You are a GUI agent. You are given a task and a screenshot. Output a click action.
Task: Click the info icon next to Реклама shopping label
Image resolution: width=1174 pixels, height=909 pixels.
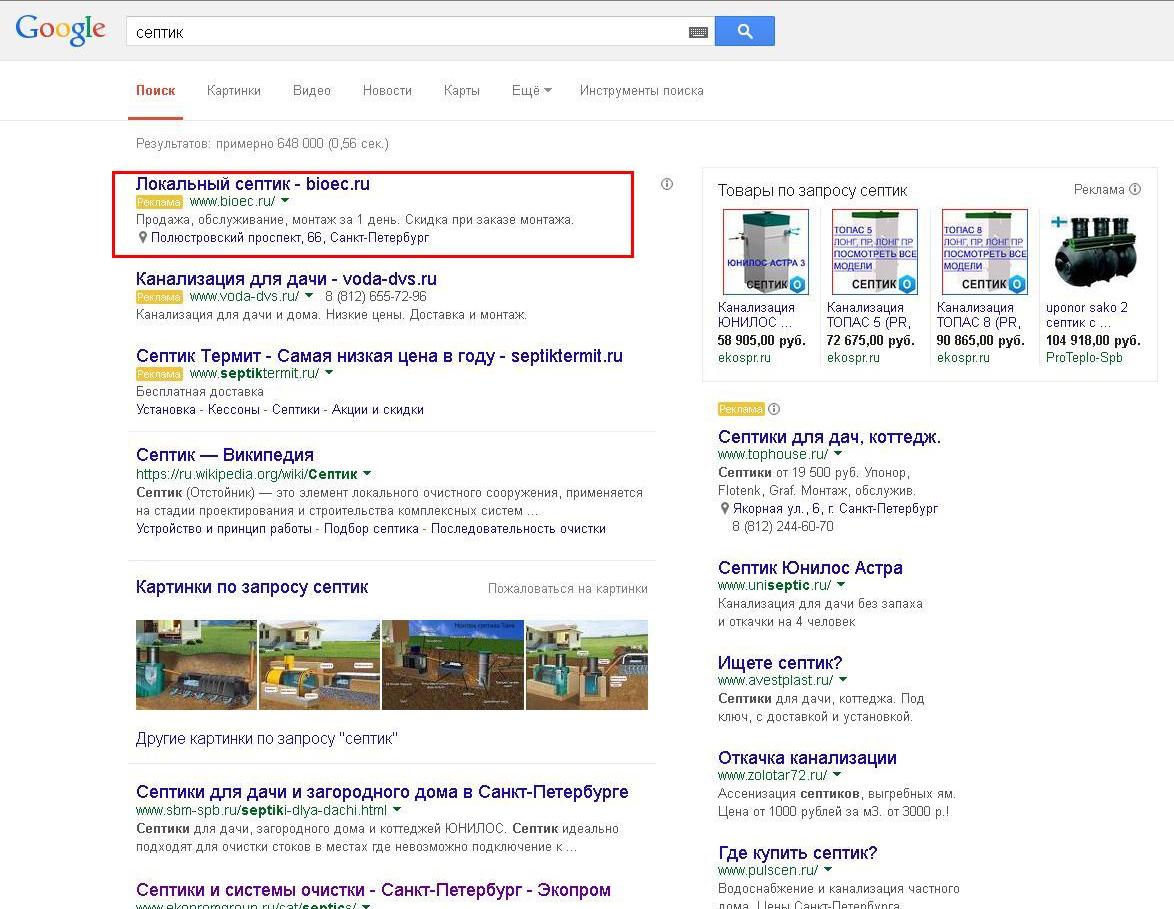pyautogui.click(x=1135, y=189)
